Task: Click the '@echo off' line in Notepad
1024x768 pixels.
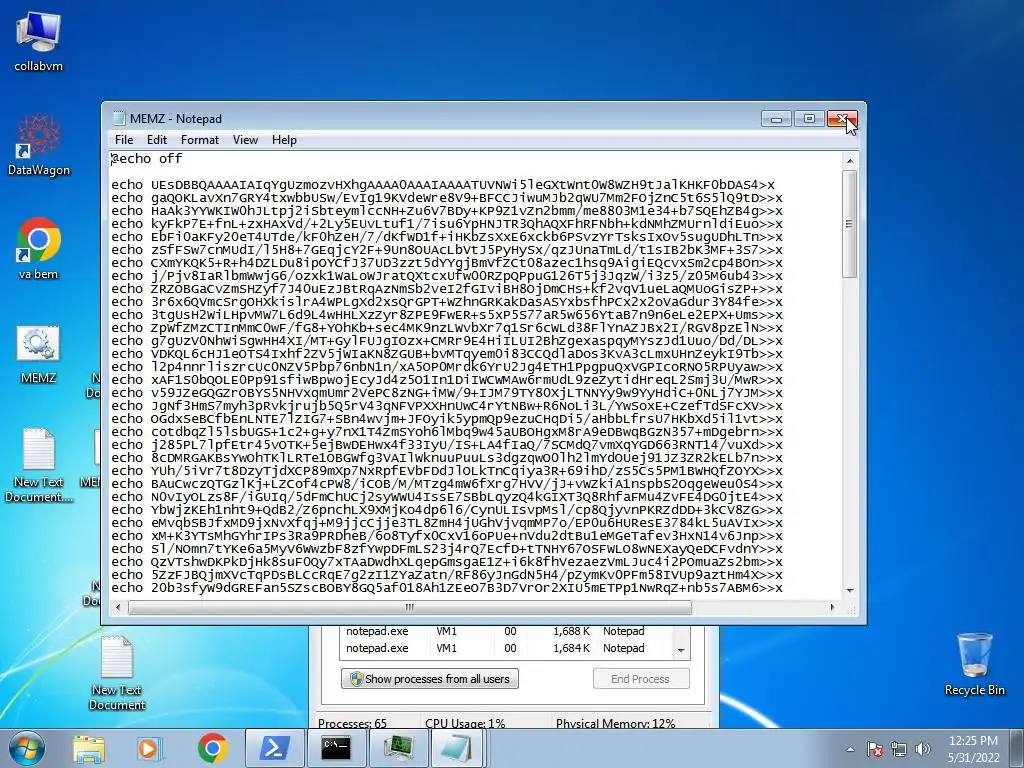Action: 146,159
